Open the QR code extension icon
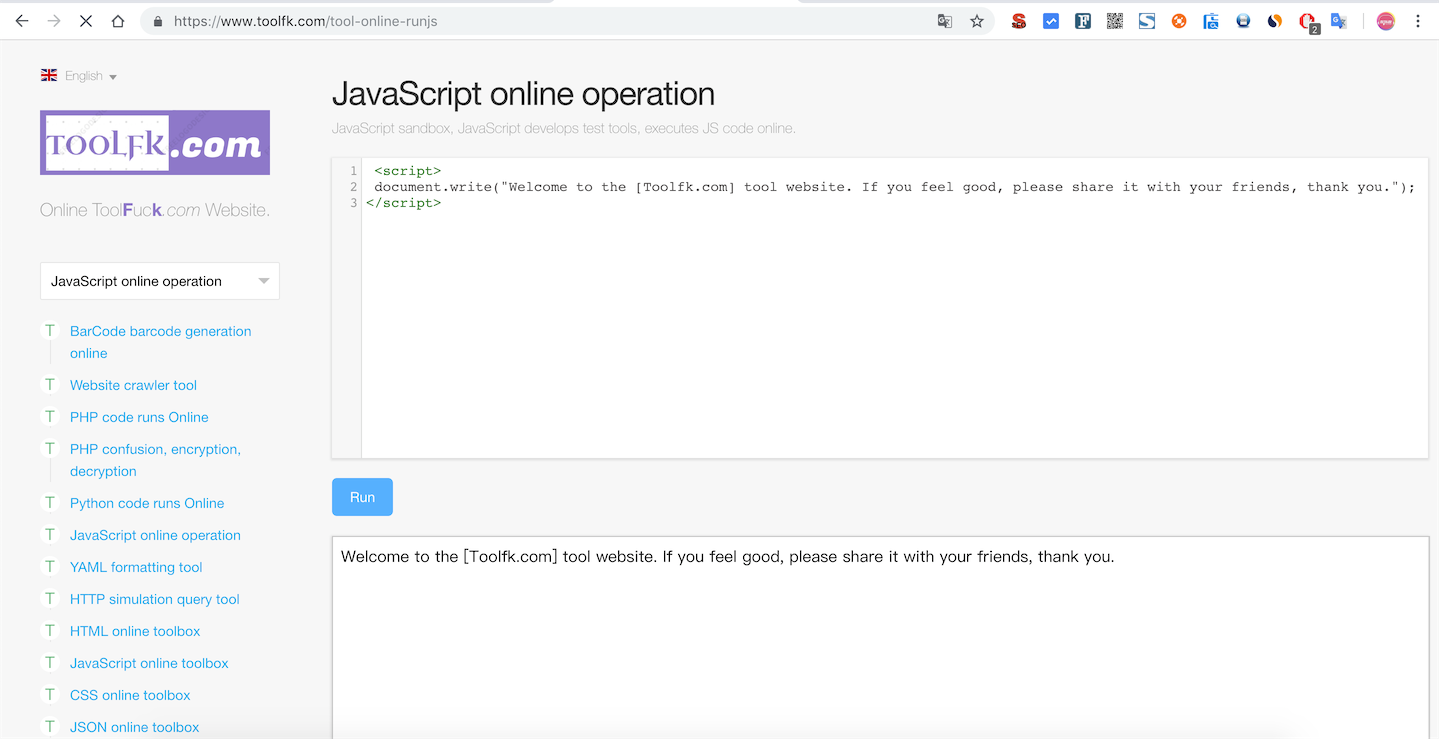This screenshot has height=739, width=1439. pos(1115,21)
